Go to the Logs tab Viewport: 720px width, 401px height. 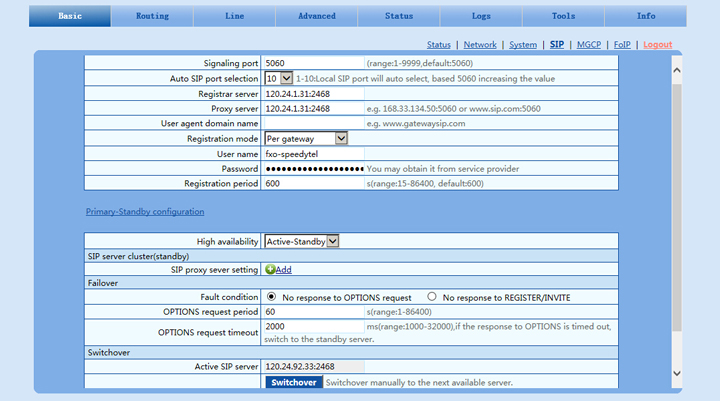[481, 16]
